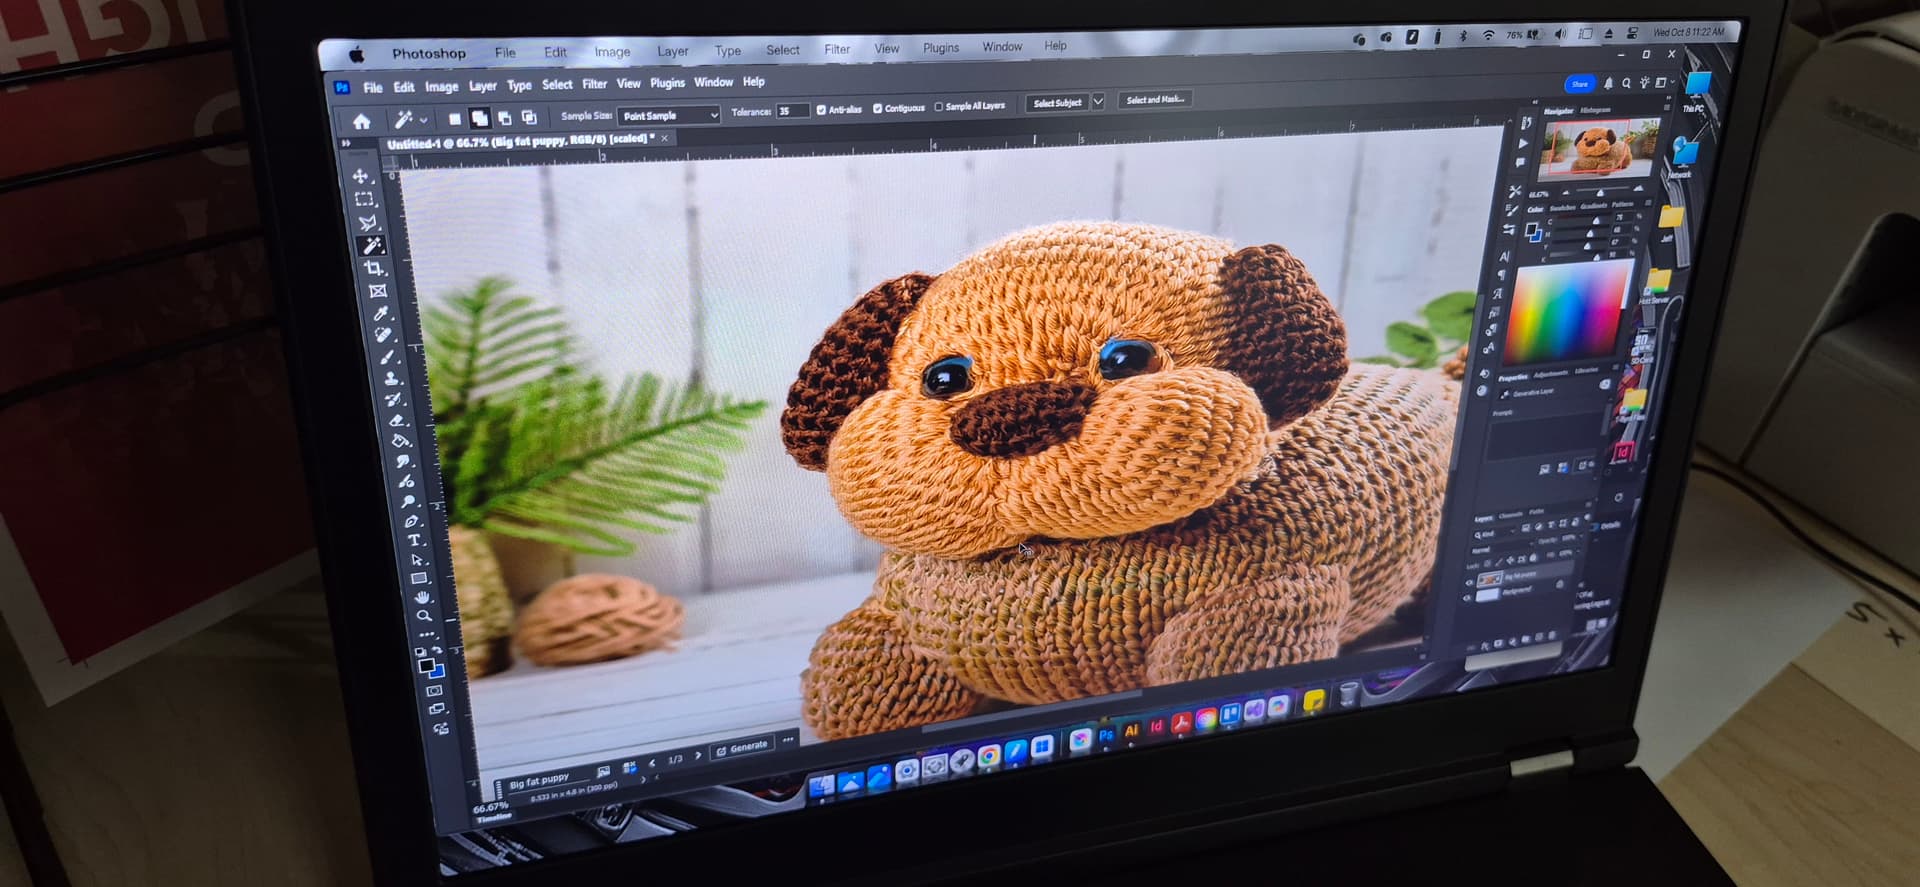Click the Navigator puppy preview thumbnail
This screenshot has height=887, width=1920.
pyautogui.click(x=1598, y=148)
